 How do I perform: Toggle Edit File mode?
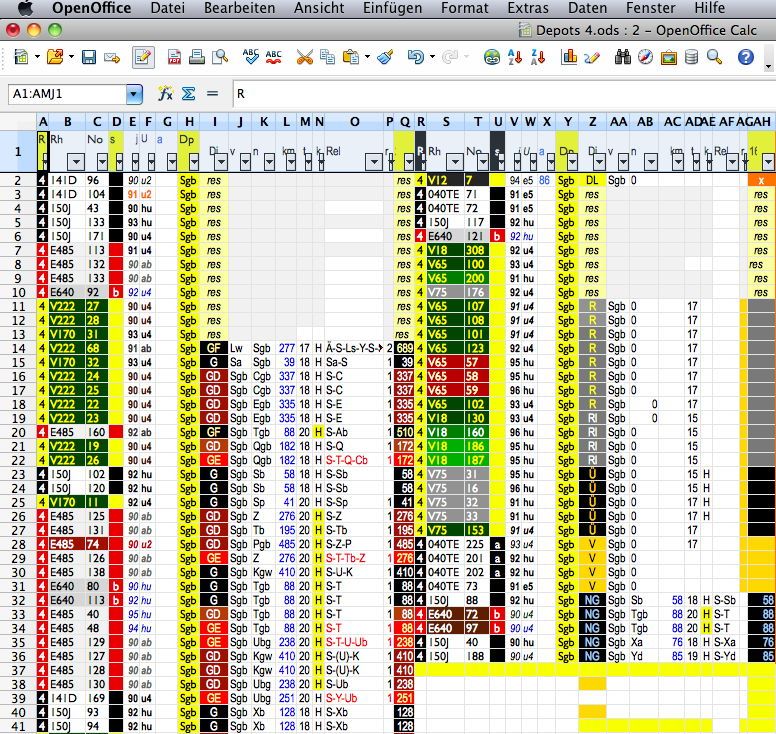(143, 57)
